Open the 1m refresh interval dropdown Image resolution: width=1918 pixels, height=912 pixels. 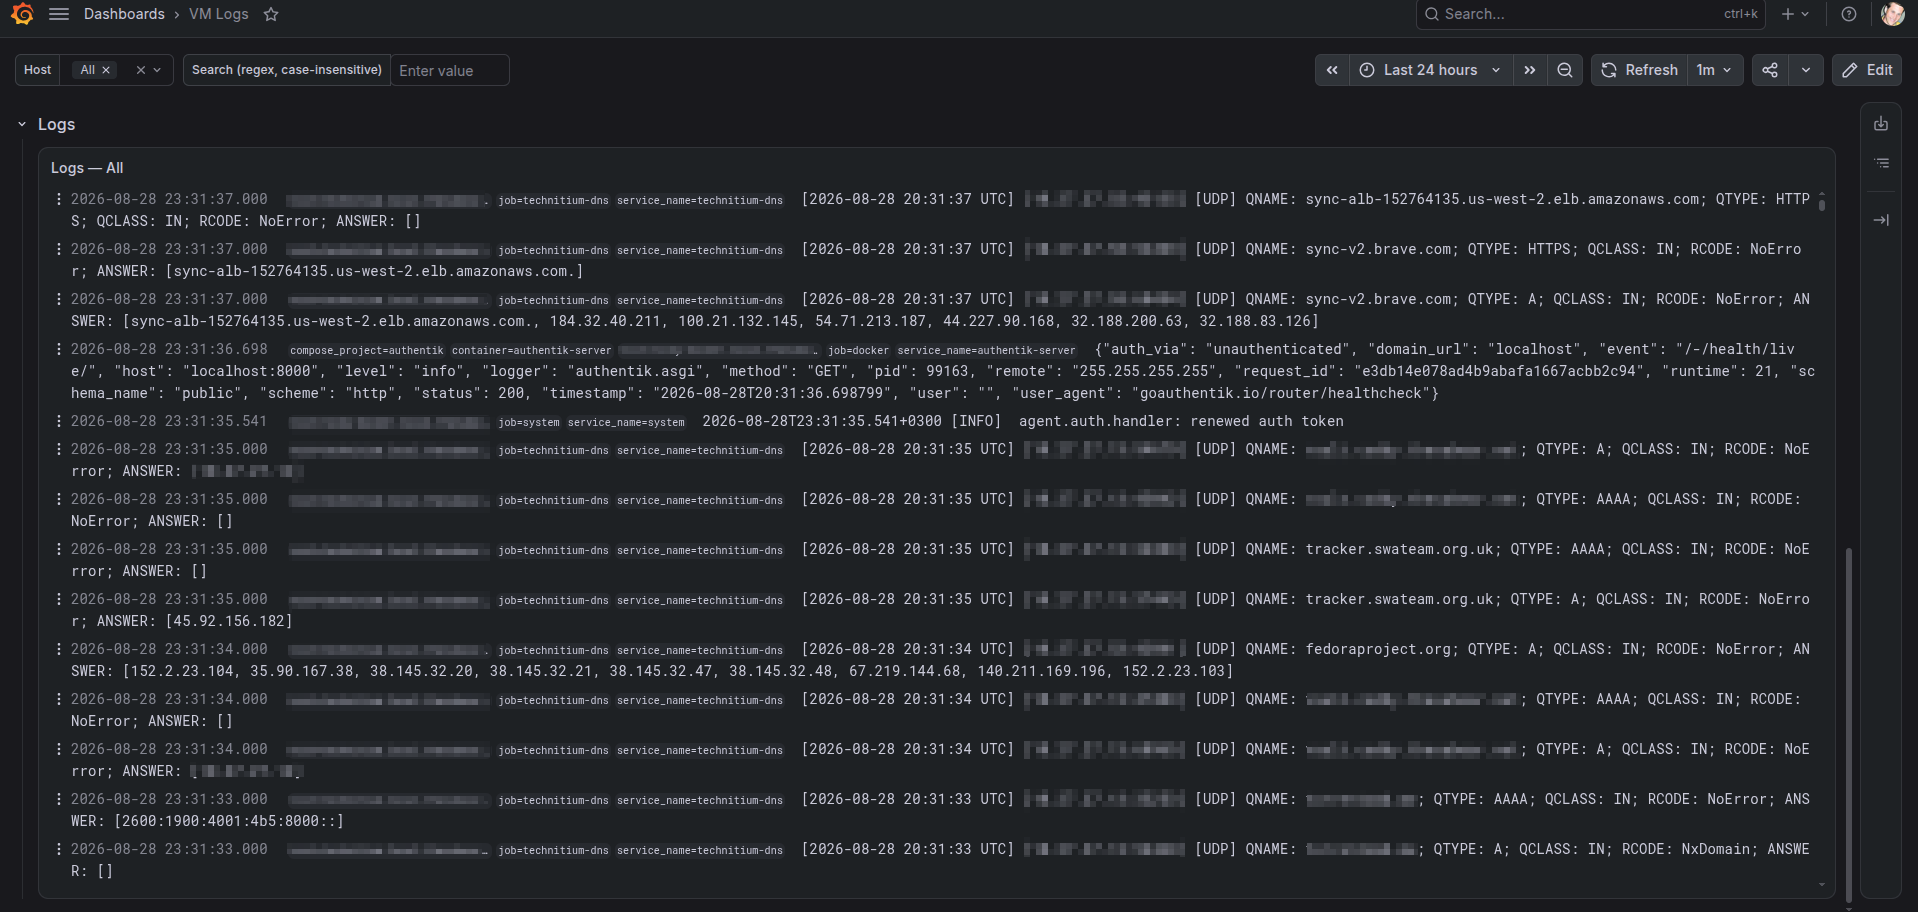click(1715, 70)
